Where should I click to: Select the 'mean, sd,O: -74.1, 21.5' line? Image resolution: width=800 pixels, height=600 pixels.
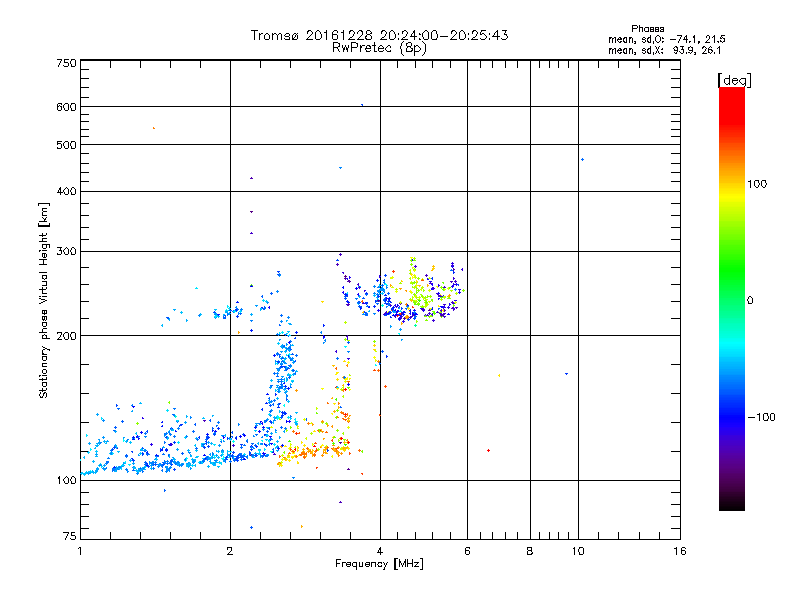coord(666,39)
